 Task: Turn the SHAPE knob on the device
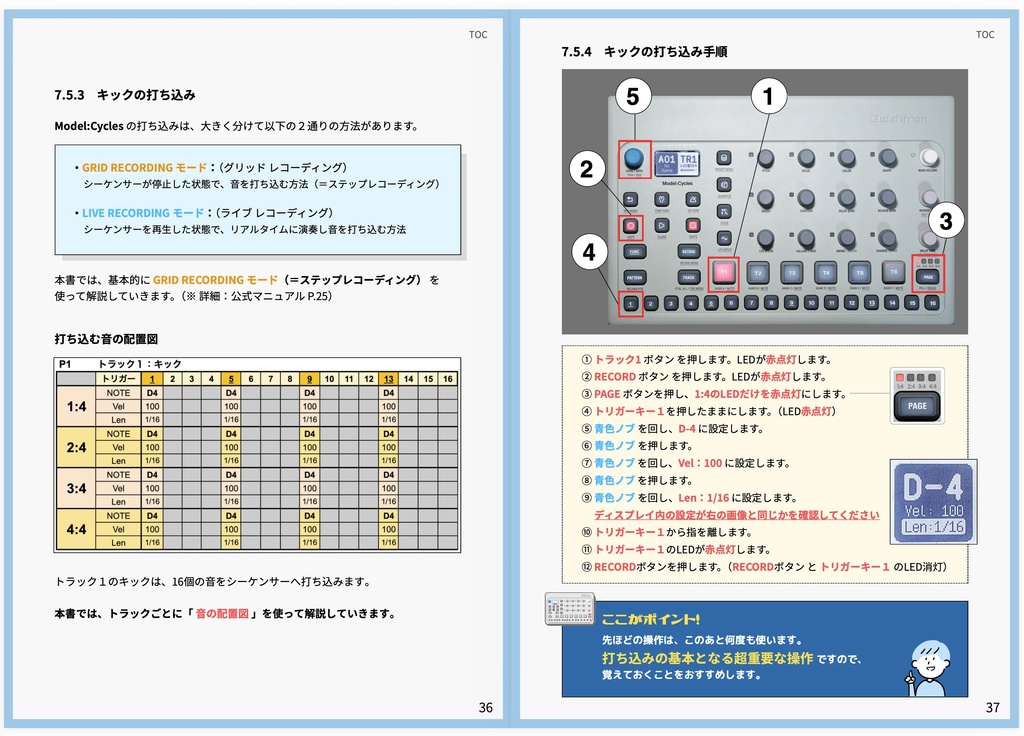(887, 156)
